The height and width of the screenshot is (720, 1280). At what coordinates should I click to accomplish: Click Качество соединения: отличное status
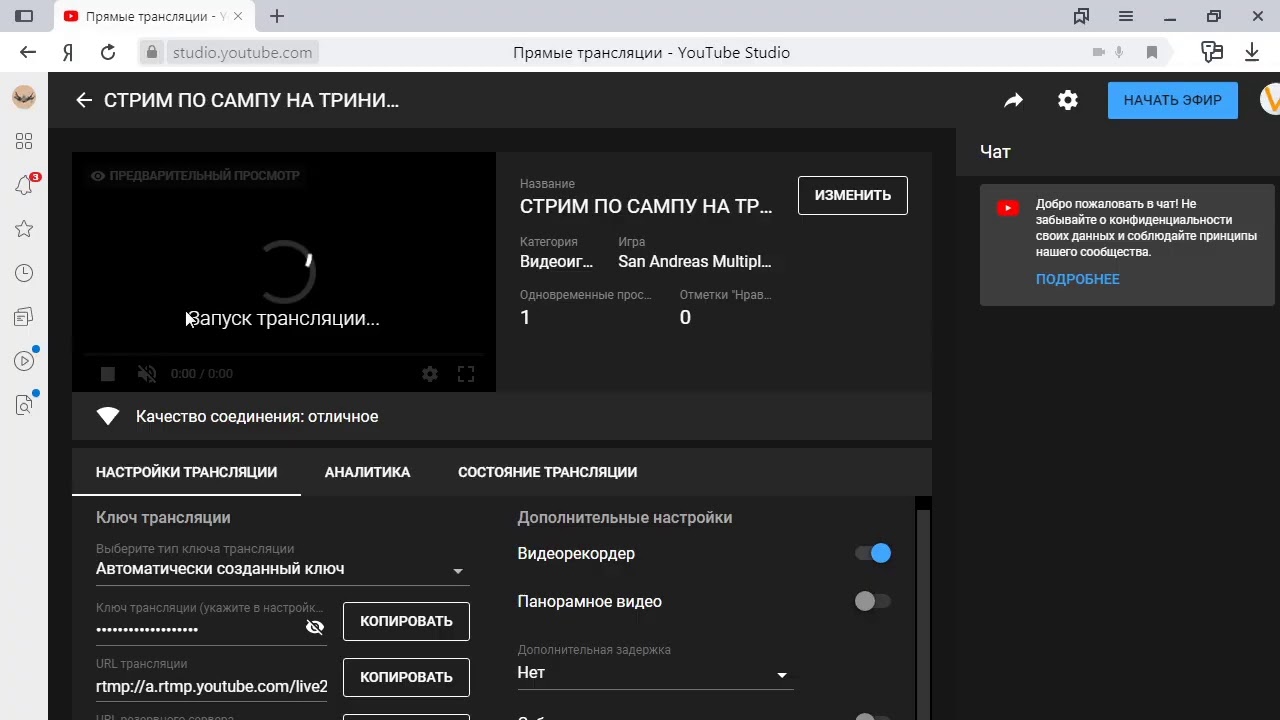click(257, 416)
